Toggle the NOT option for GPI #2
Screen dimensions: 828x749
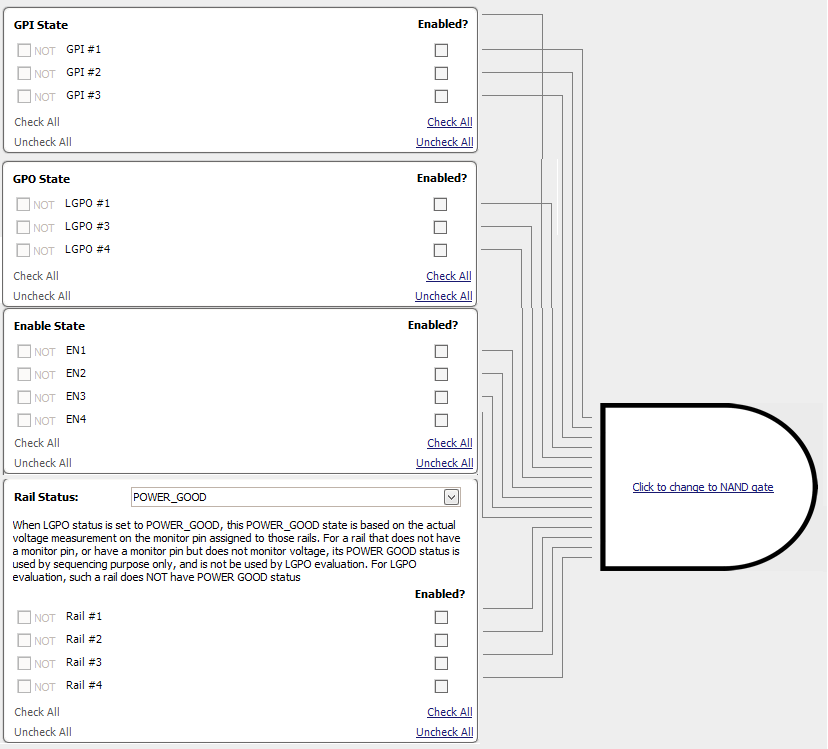pyautogui.click(x=24, y=72)
